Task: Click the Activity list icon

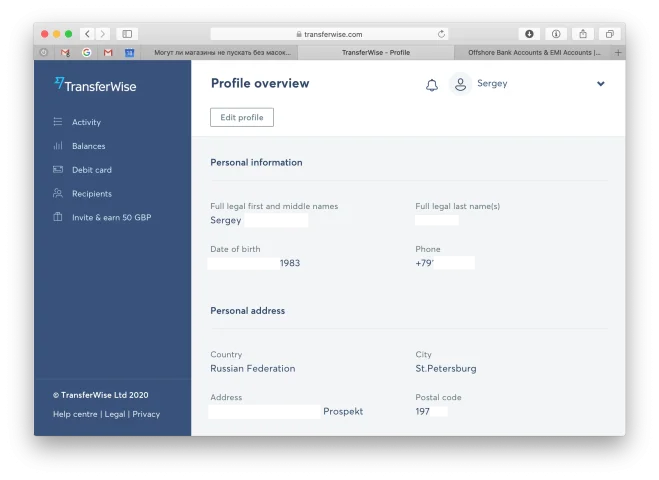Action: point(58,121)
